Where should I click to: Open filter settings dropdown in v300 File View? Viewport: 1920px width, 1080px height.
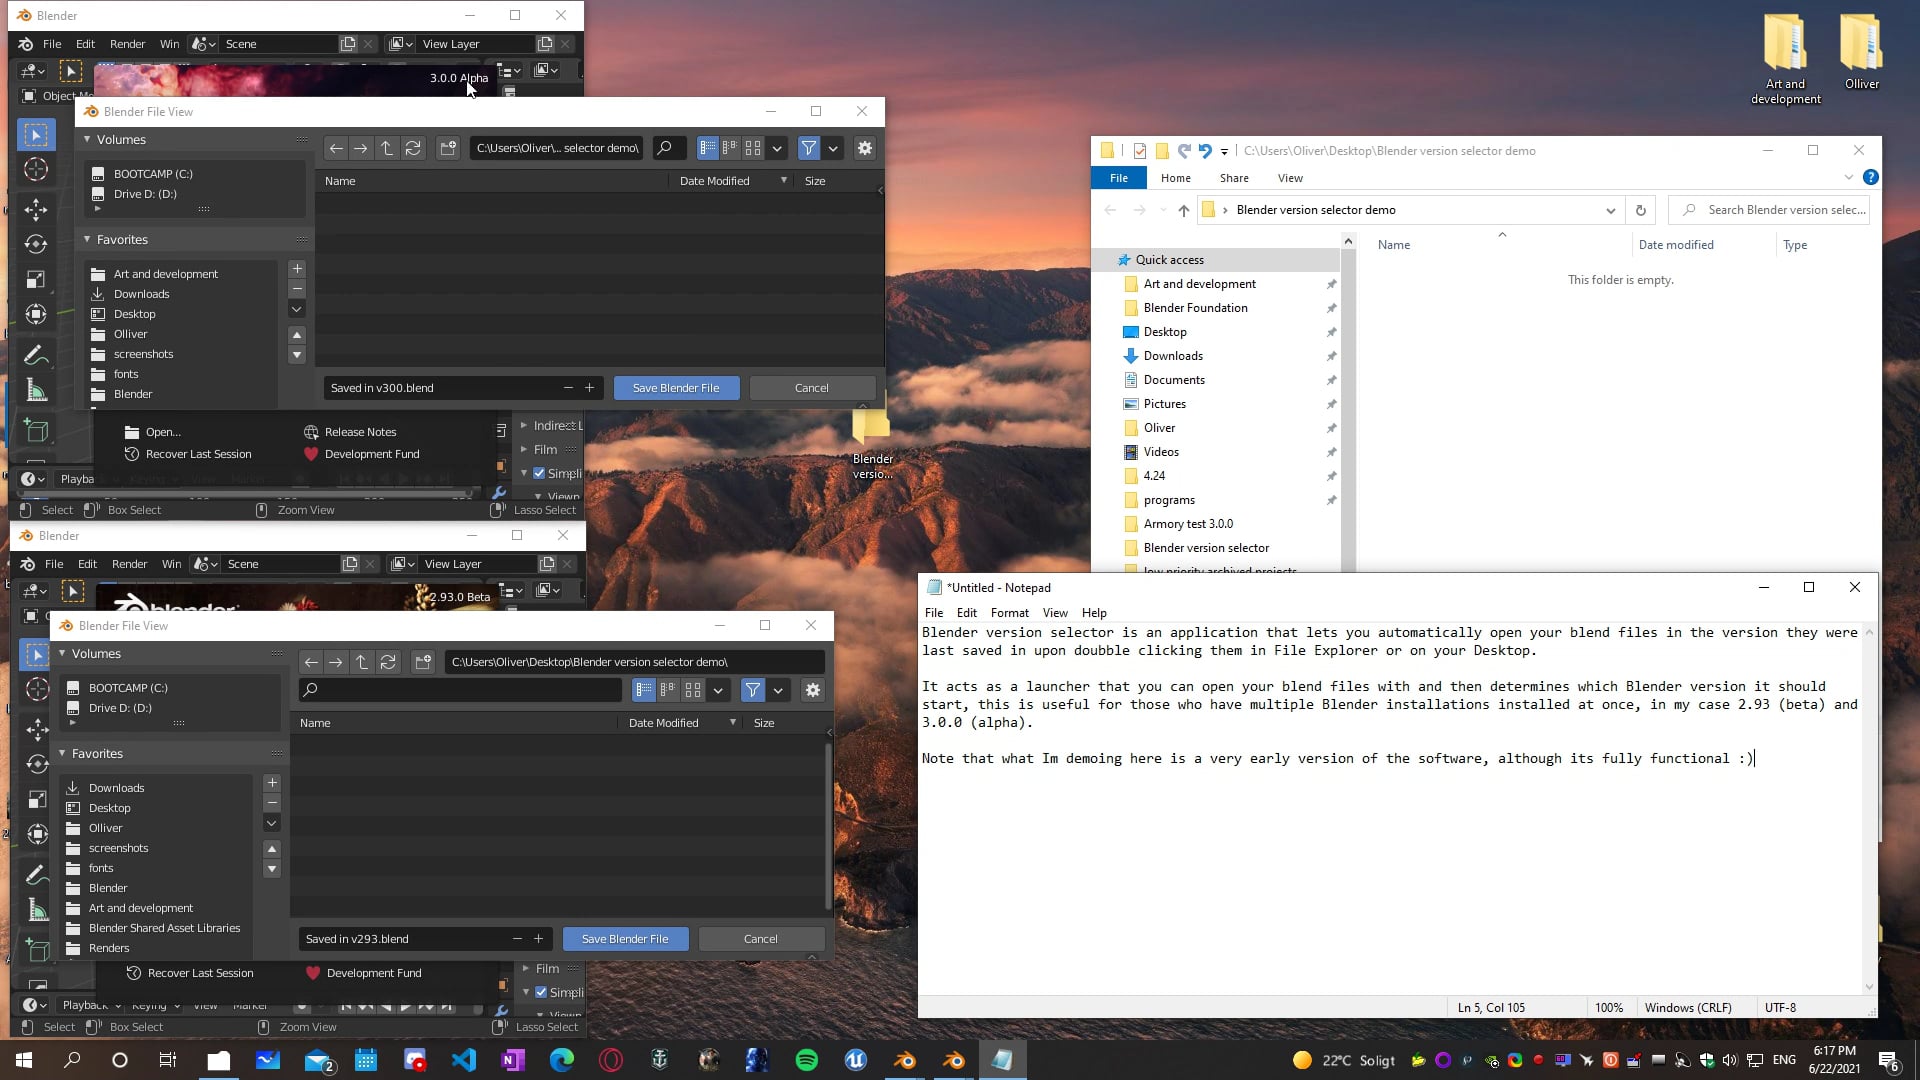pyautogui.click(x=833, y=148)
